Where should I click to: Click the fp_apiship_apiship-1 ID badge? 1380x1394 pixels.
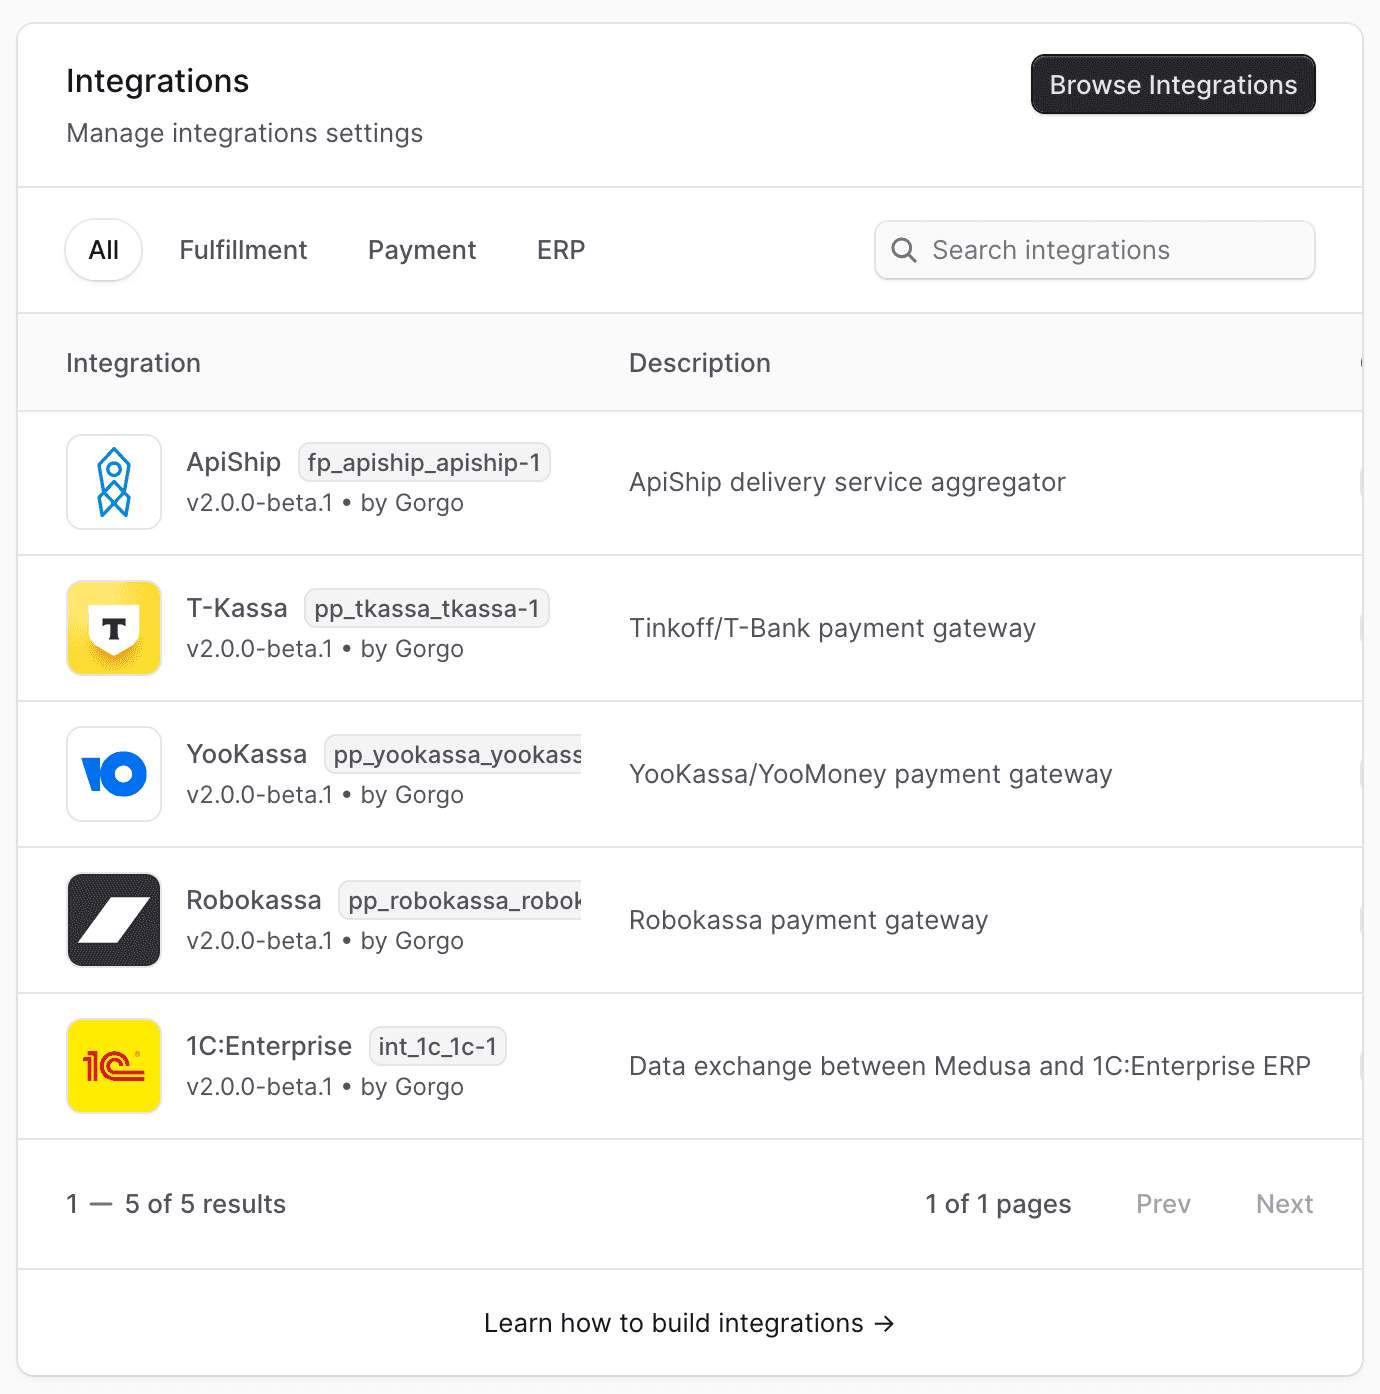click(424, 463)
